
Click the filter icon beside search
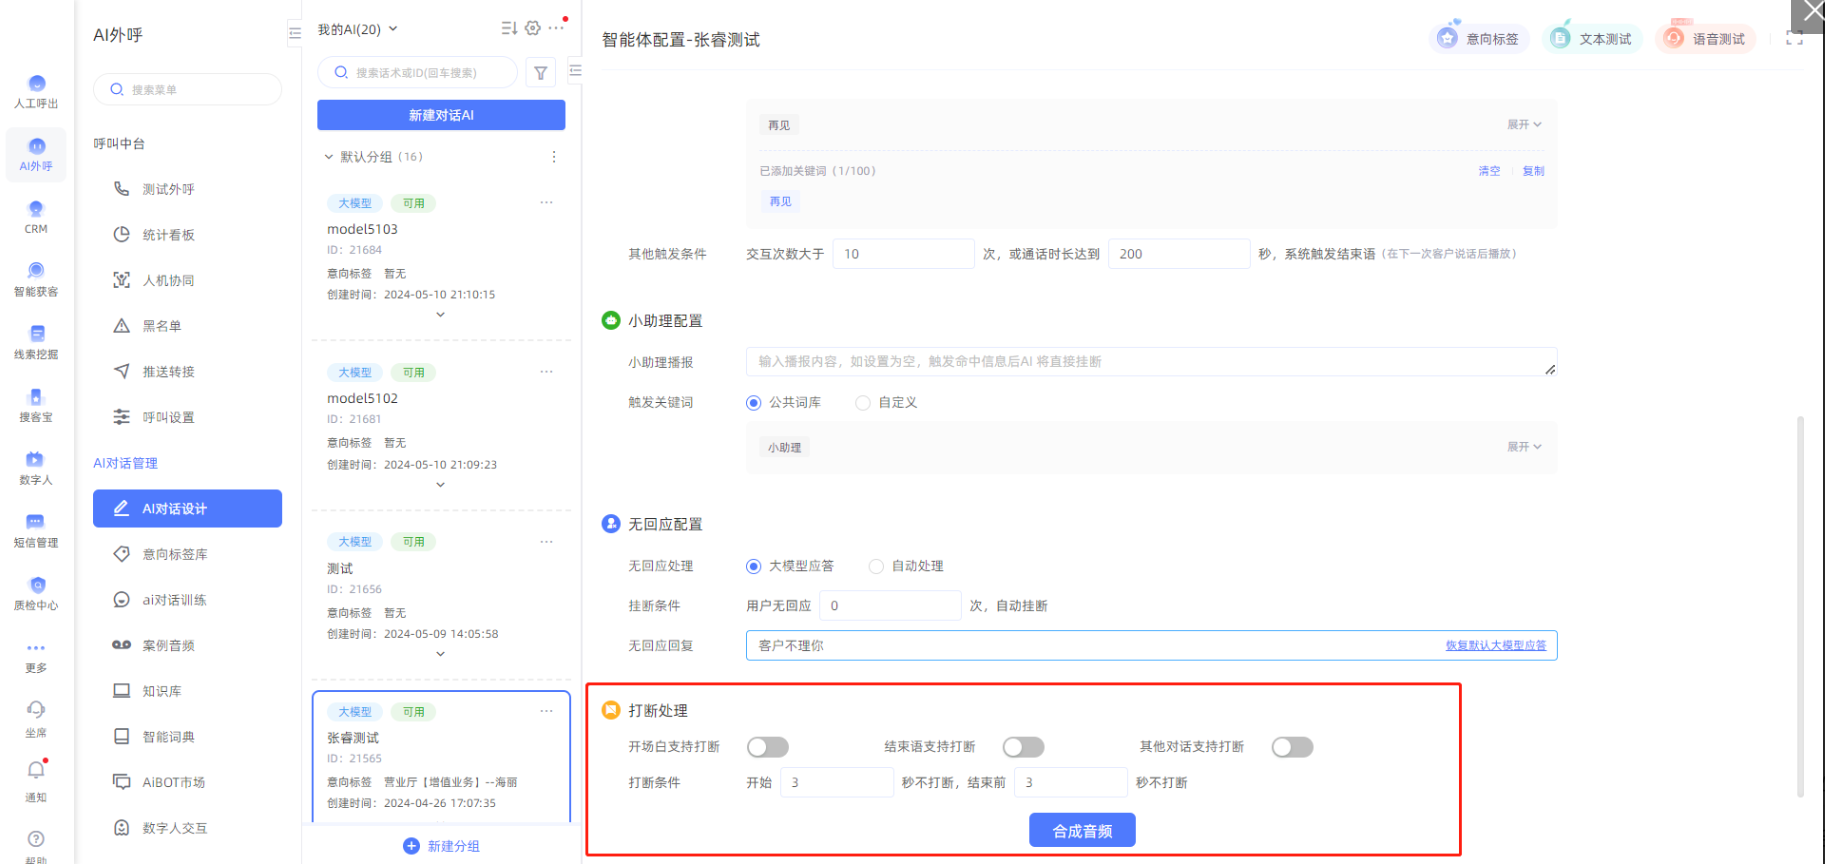541,73
